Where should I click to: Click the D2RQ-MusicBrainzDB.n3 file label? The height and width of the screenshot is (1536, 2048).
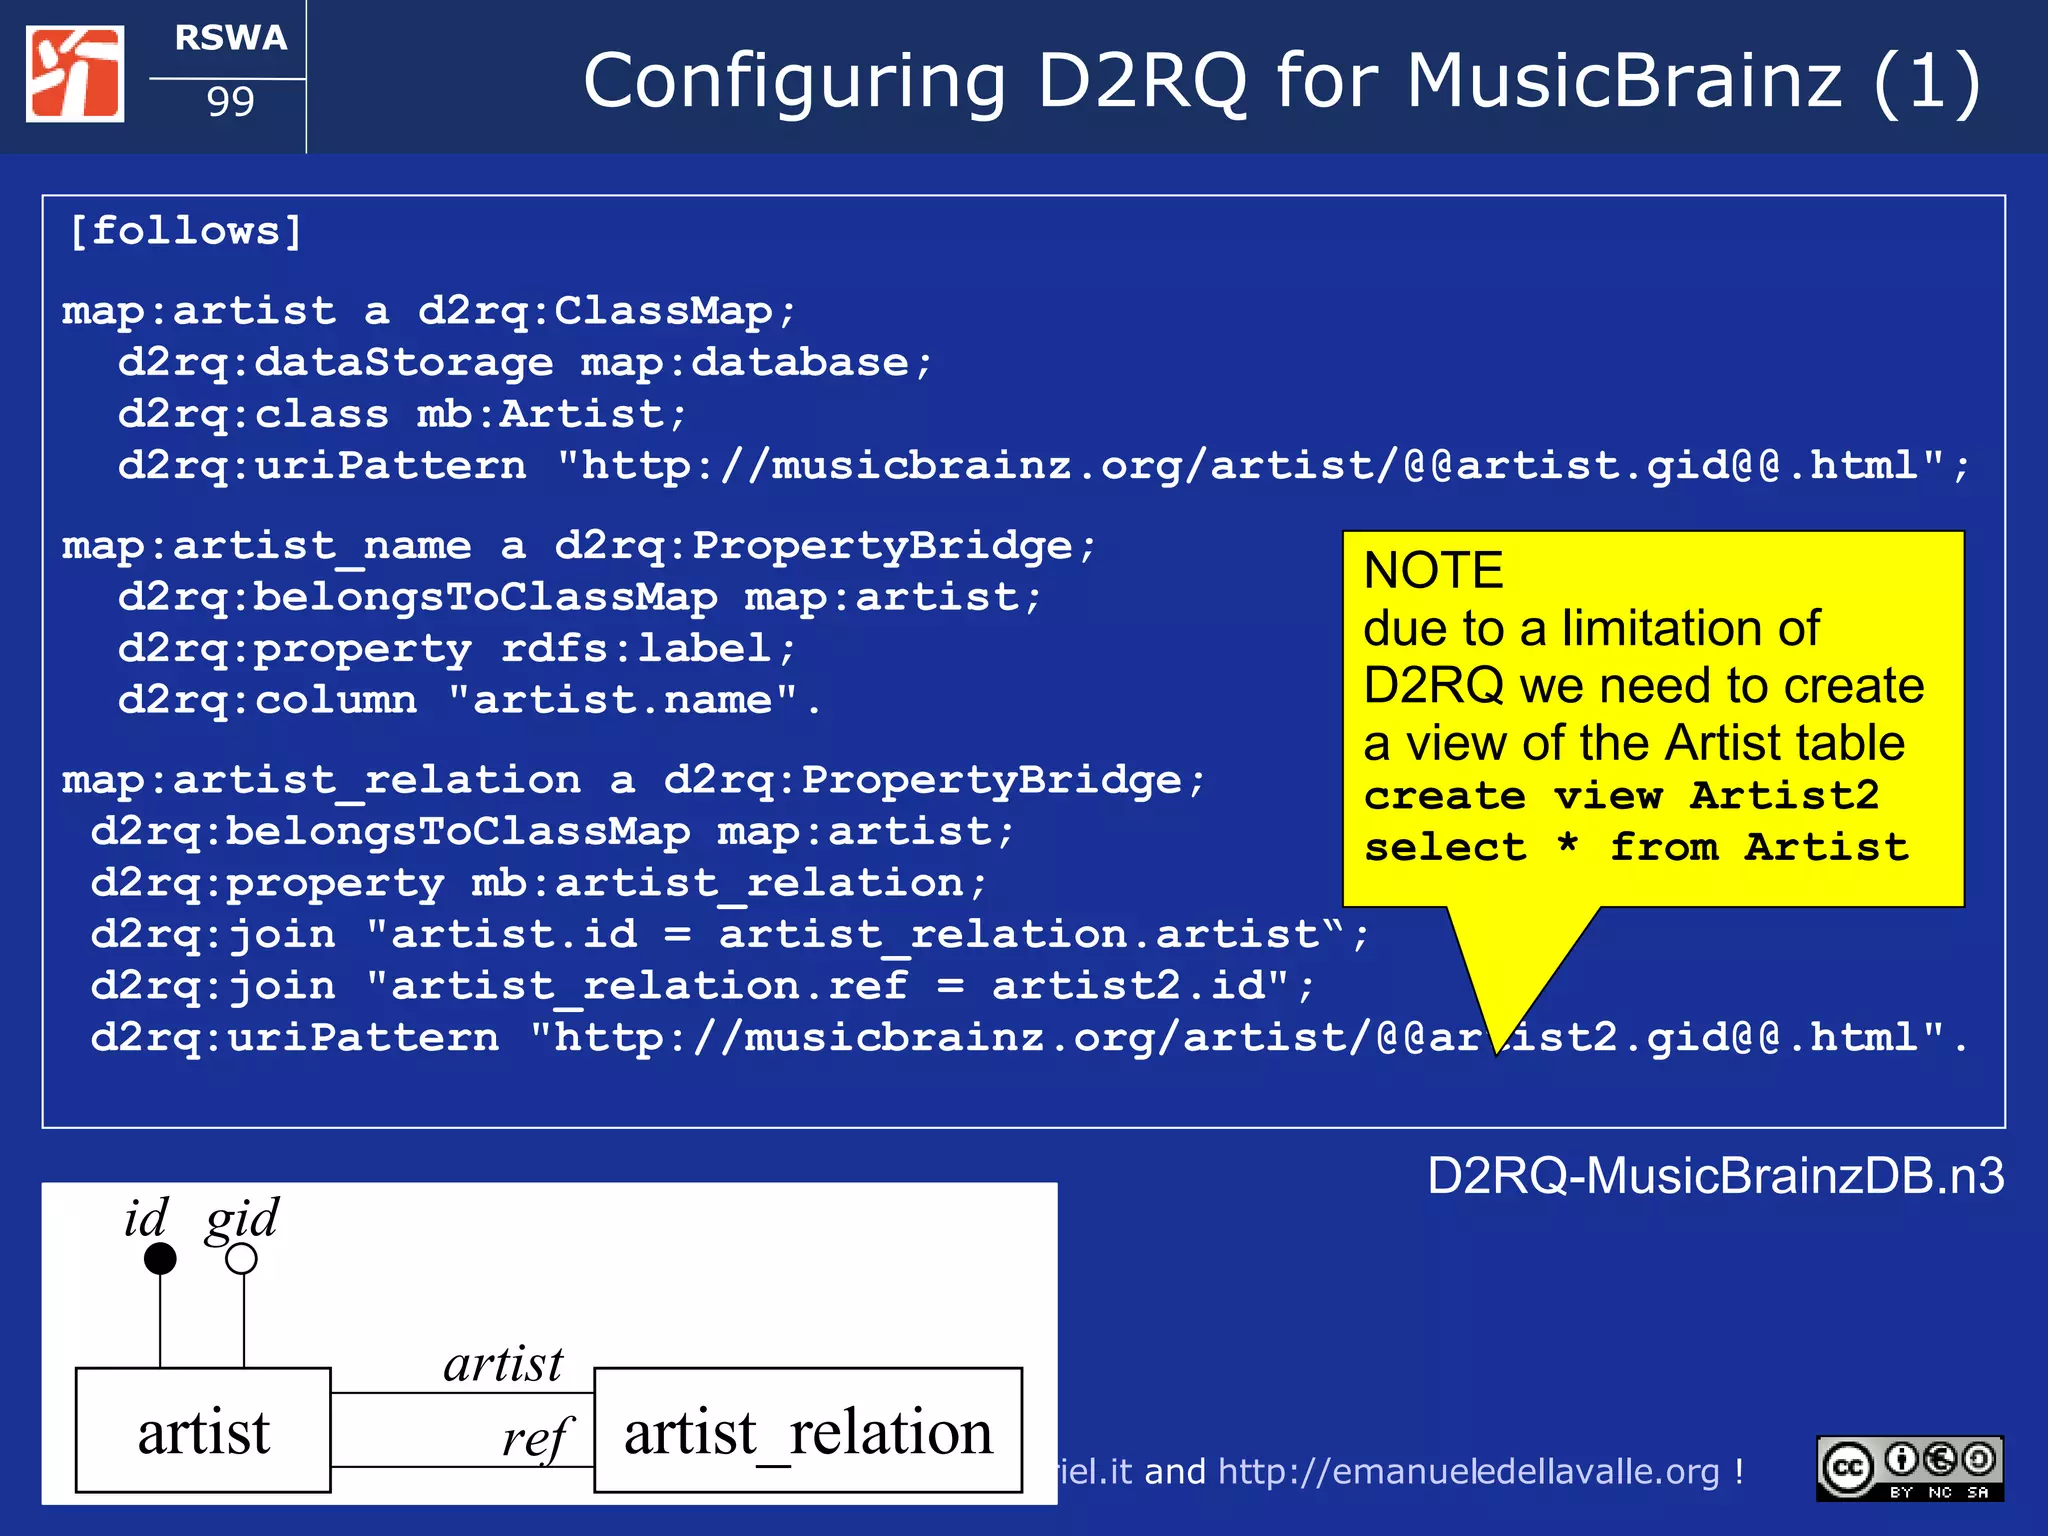point(1715,1176)
